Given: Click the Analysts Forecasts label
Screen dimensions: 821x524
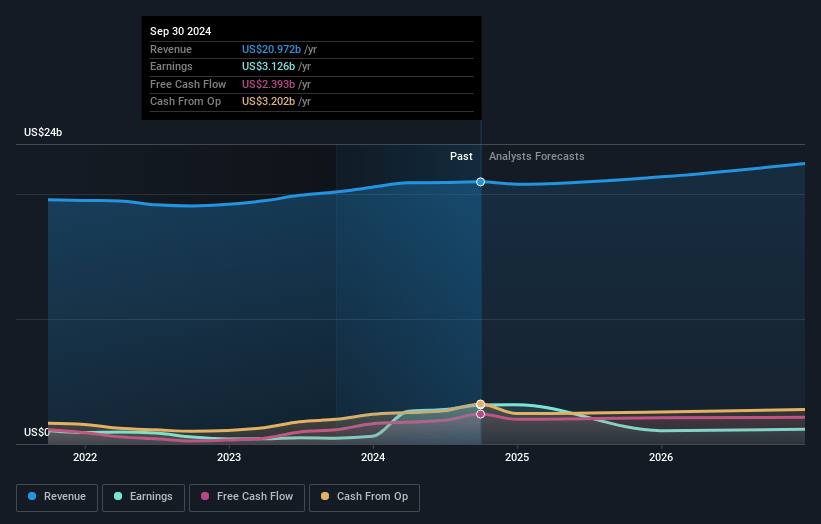Looking at the screenshot, I should [x=537, y=156].
